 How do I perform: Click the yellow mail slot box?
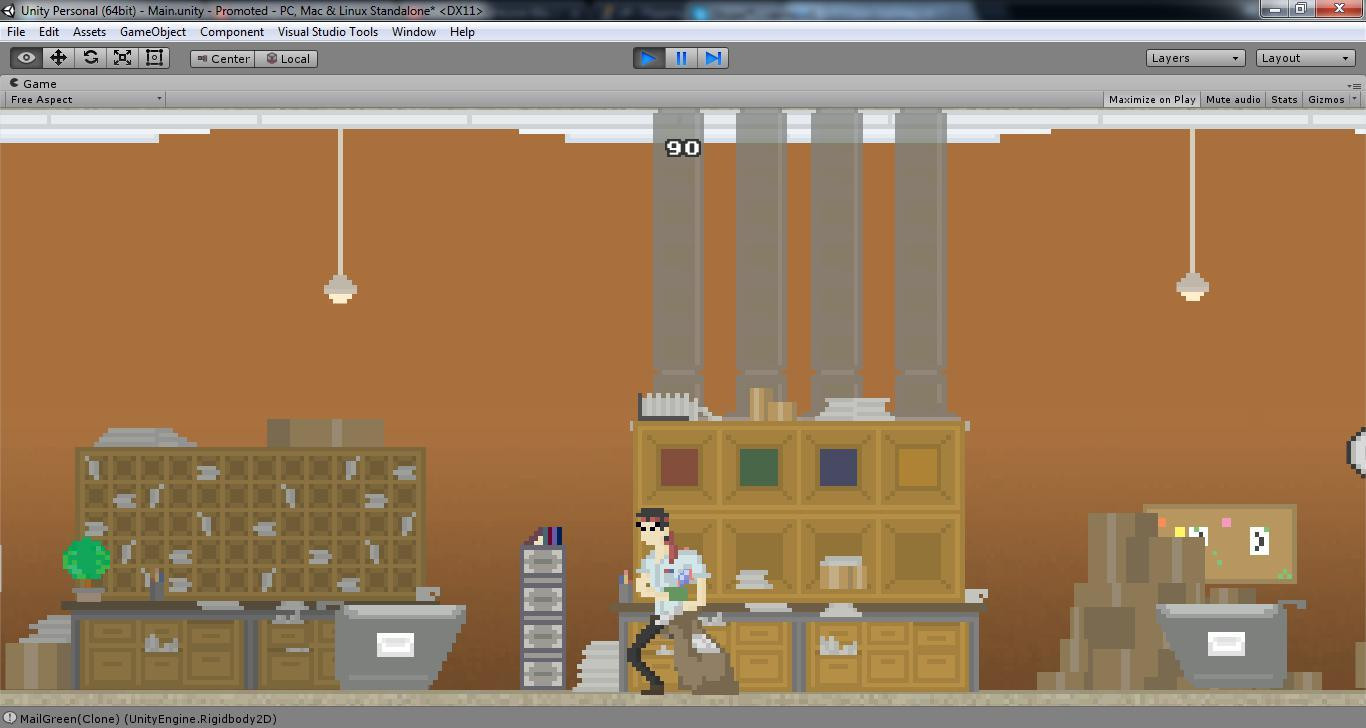click(x=918, y=467)
